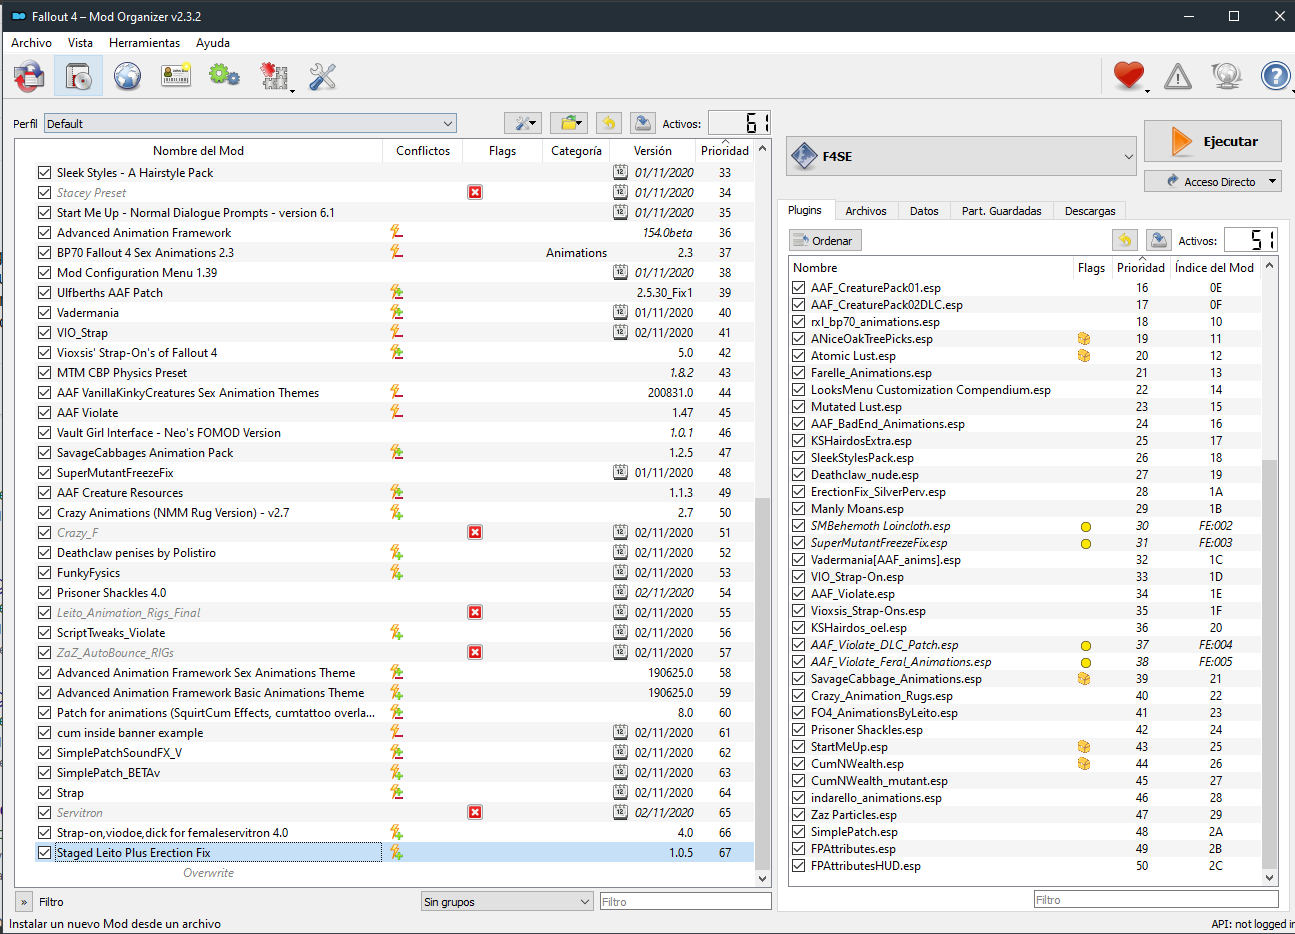Click create backup icon in Plugins panel
The image size is (1295, 934).
(1159, 240)
